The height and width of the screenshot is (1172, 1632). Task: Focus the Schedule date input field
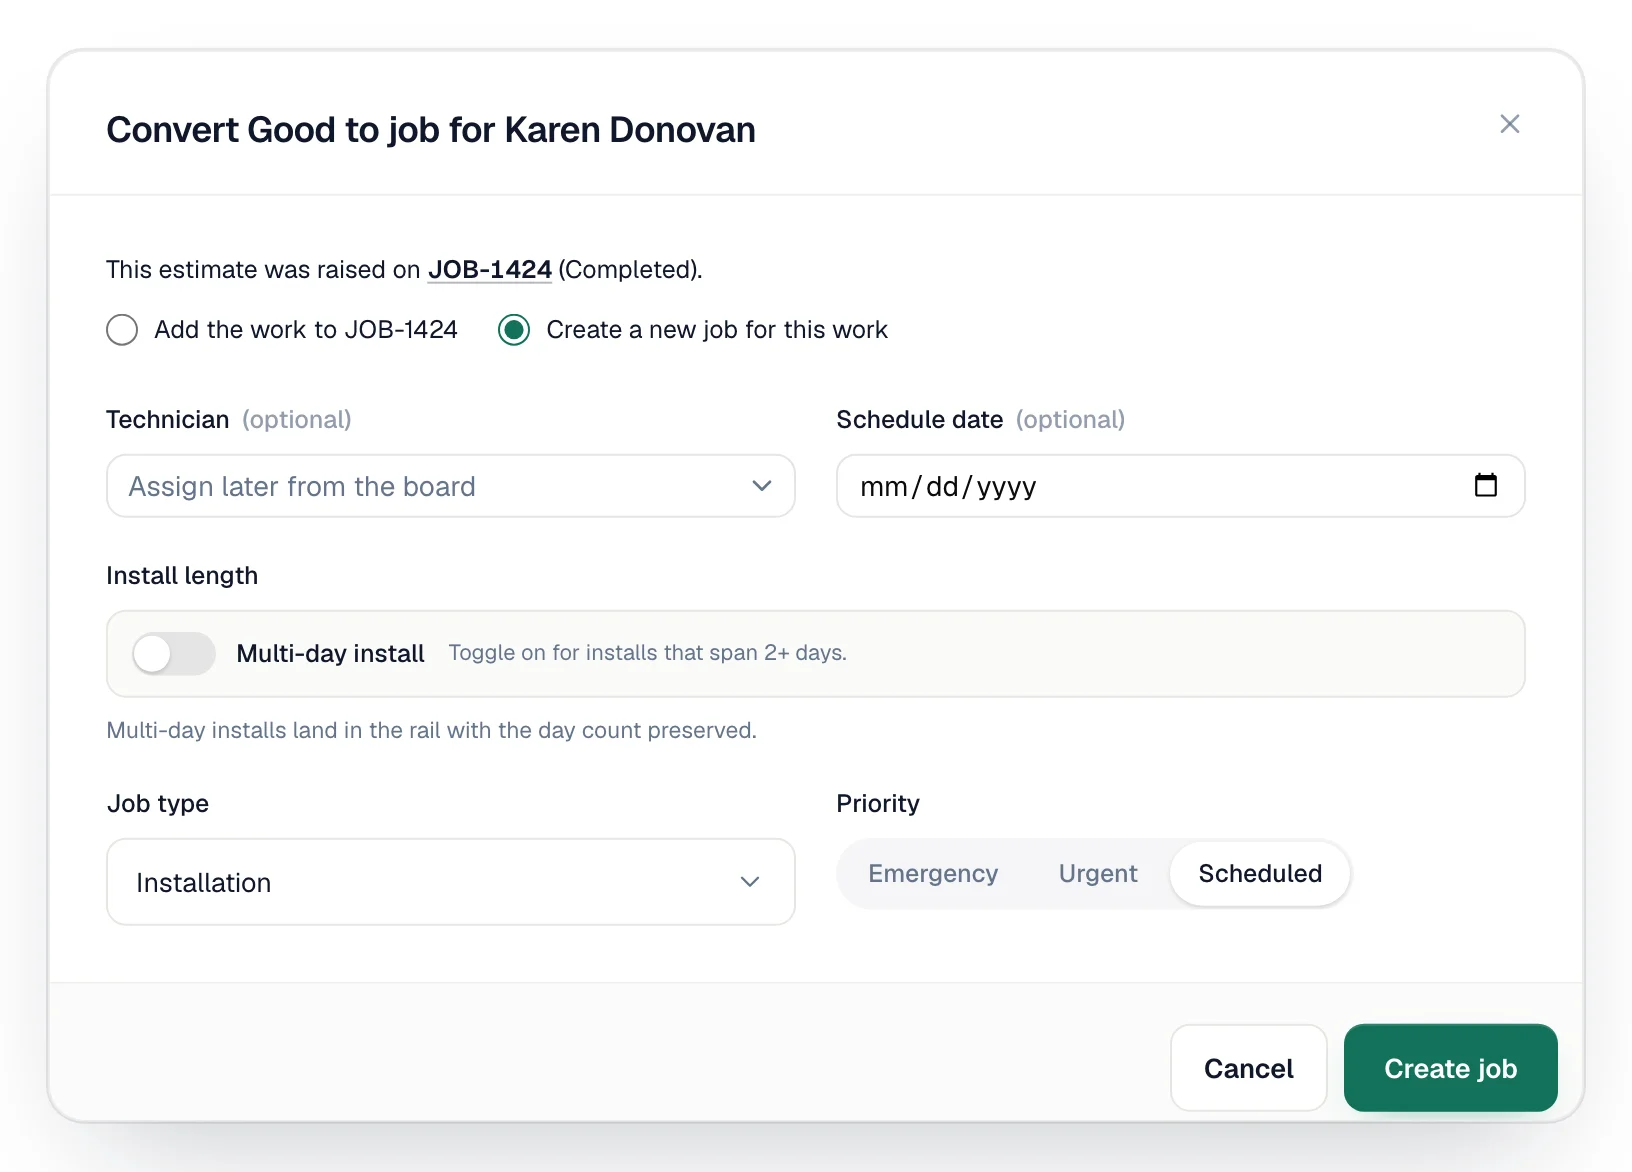[1181, 486]
